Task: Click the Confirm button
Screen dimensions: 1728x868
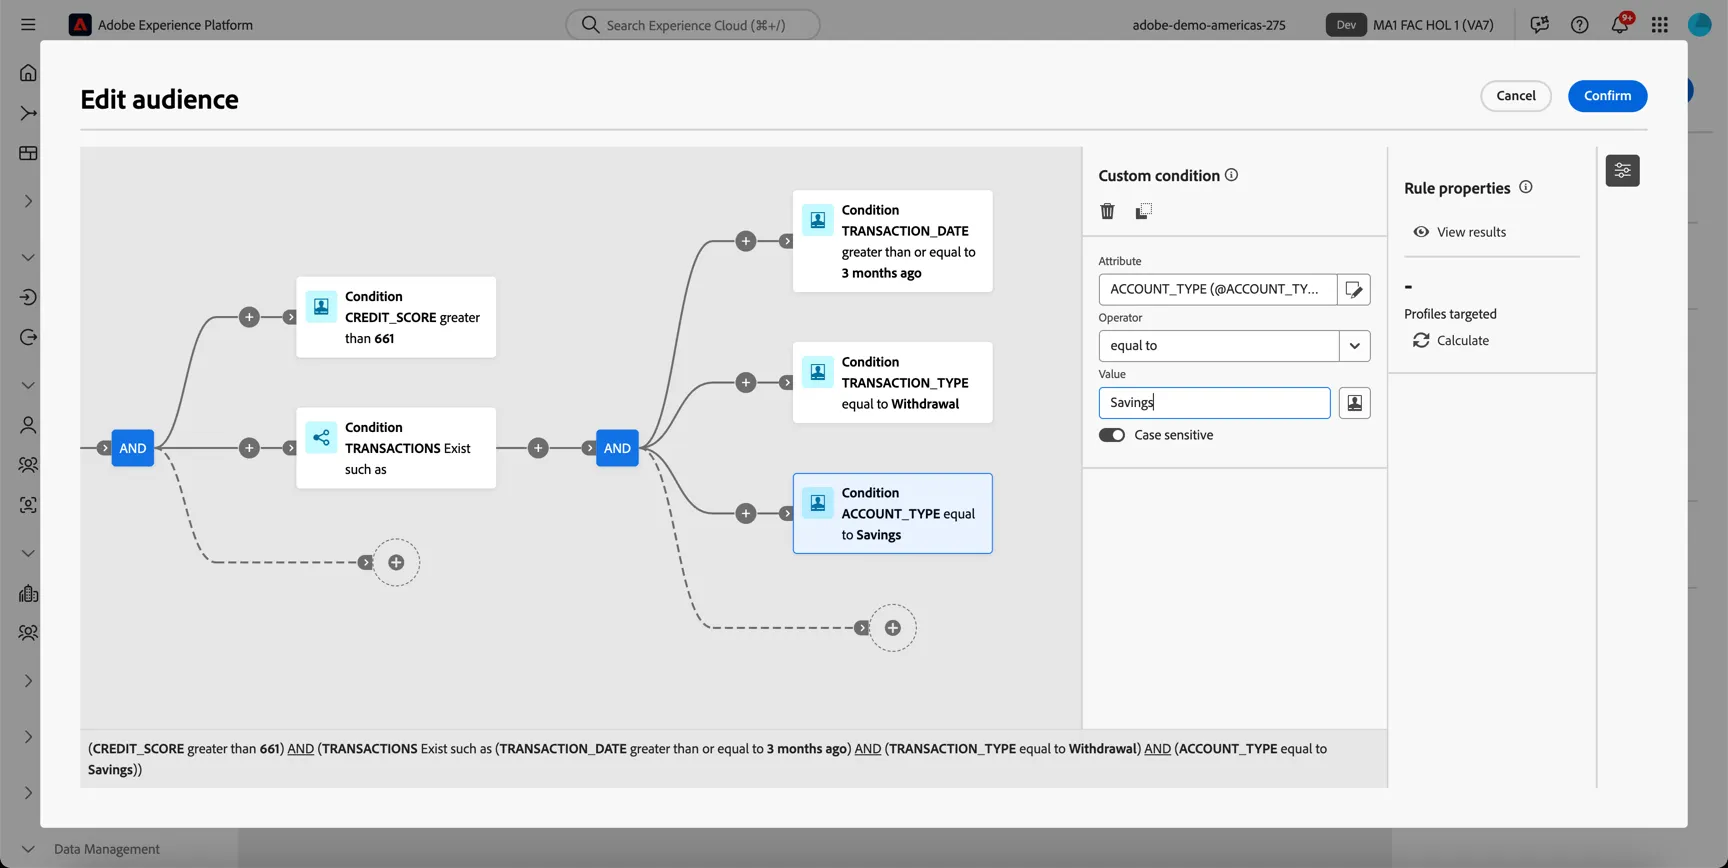Action: click(1607, 96)
